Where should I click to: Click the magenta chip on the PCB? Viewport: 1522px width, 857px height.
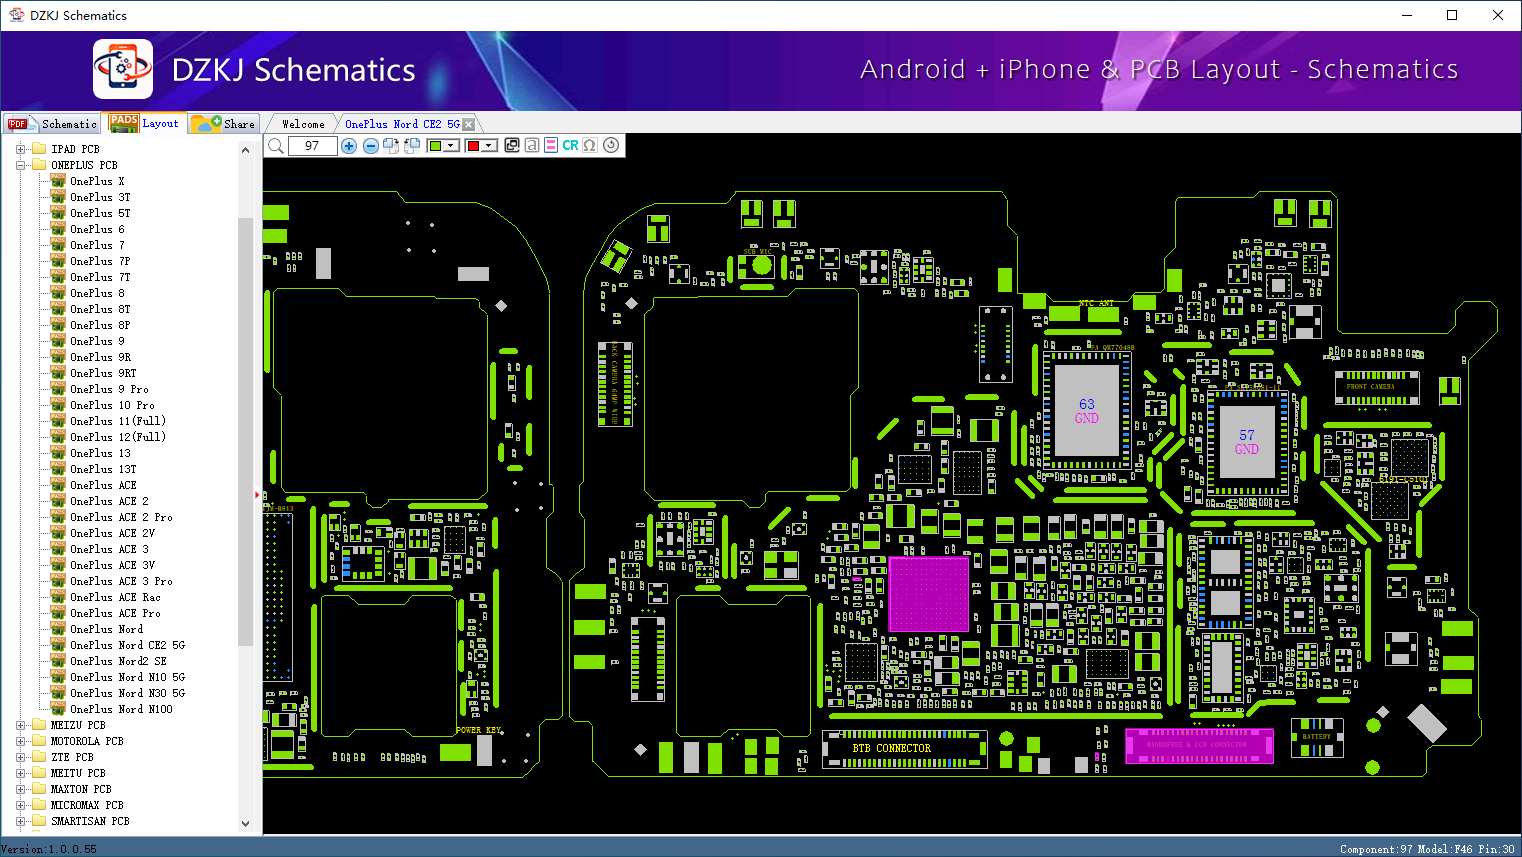coord(928,594)
